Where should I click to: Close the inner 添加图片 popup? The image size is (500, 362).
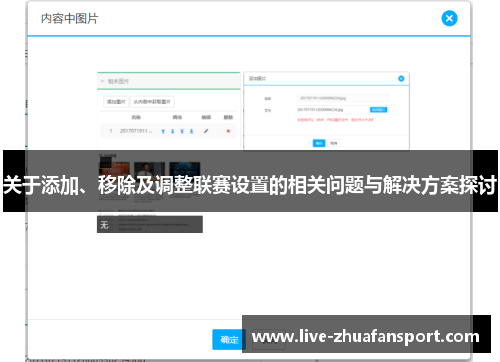tap(401, 78)
